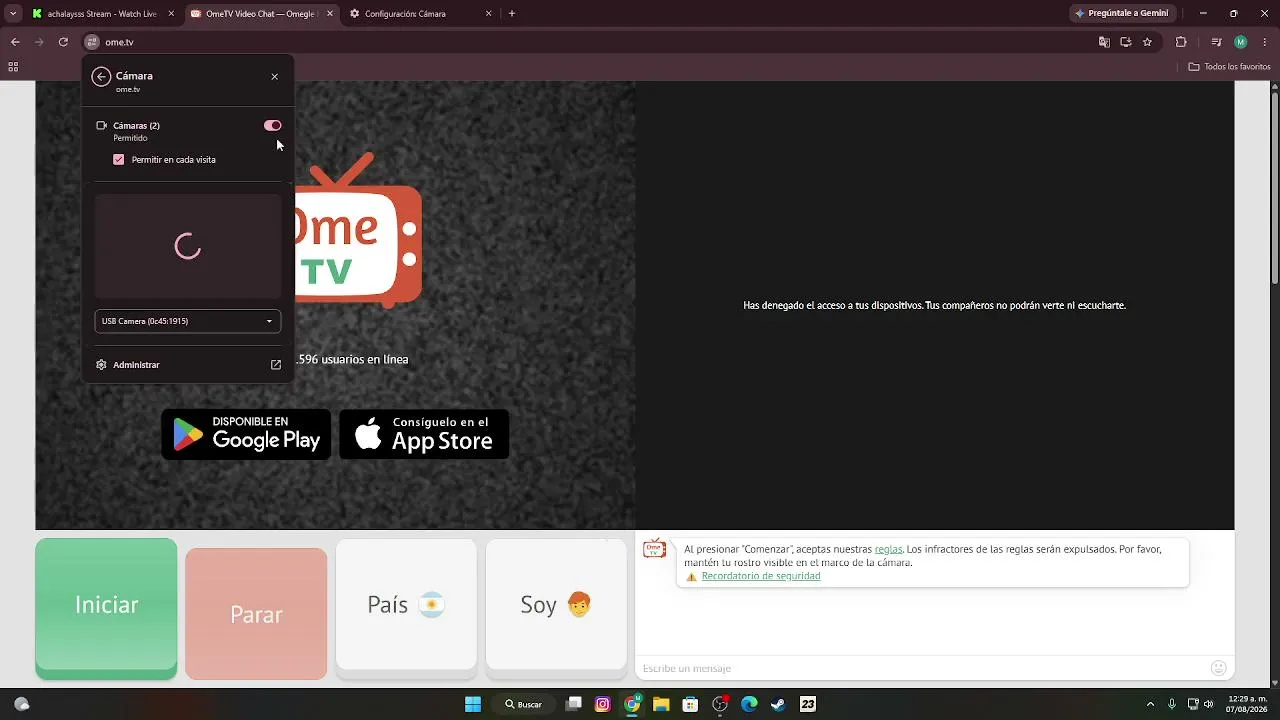Close the Cámara site settings popup

tap(275, 77)
